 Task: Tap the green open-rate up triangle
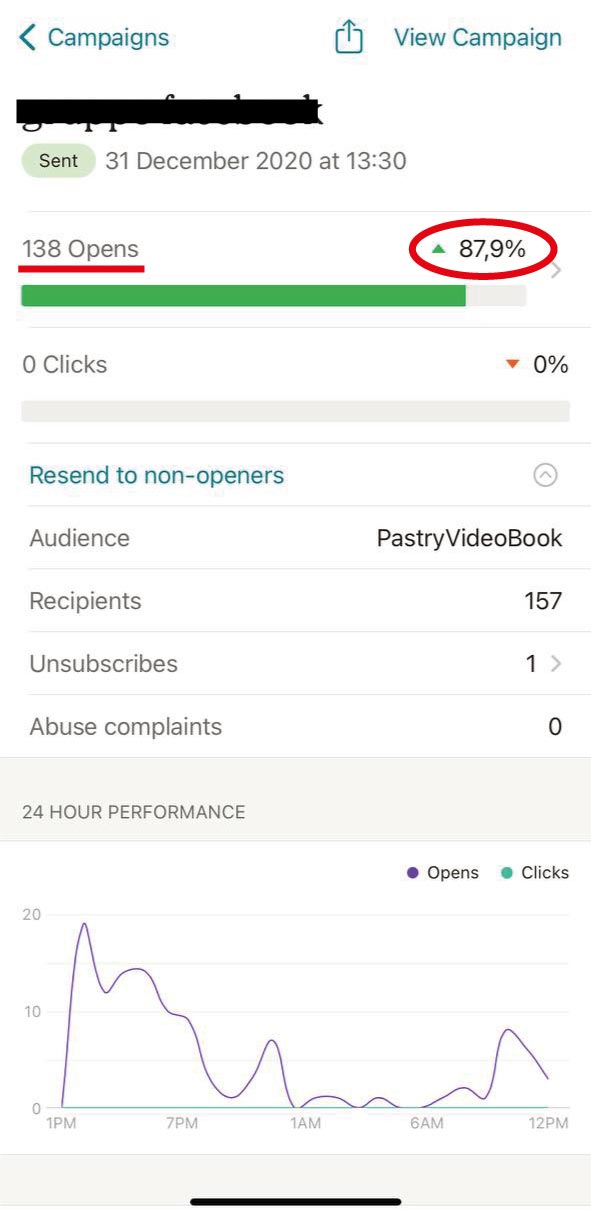coord(438,249)
